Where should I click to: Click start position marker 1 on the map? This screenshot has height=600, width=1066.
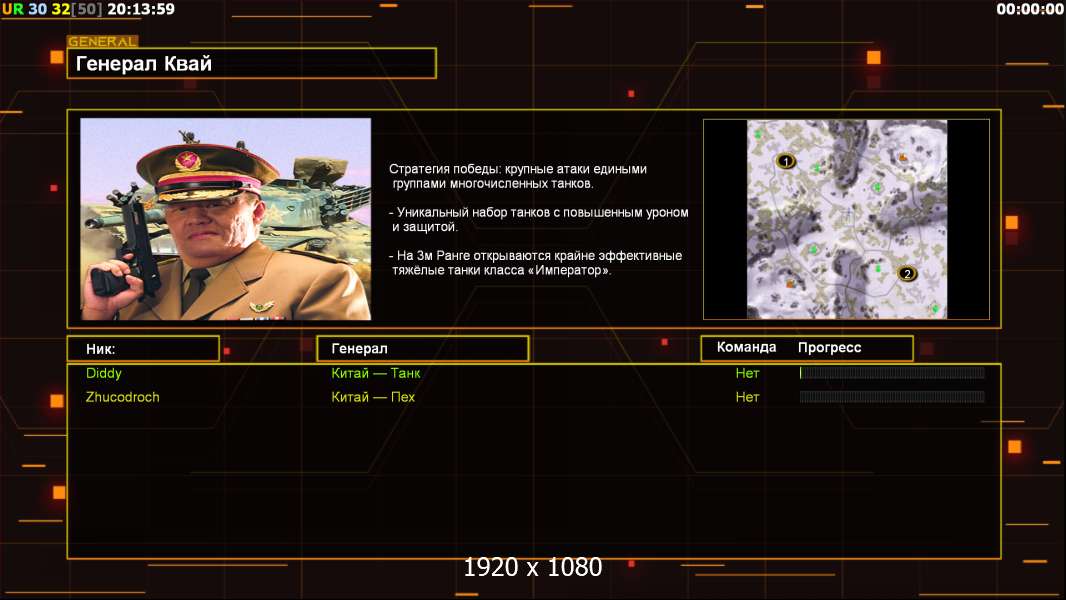click(785, 161)
